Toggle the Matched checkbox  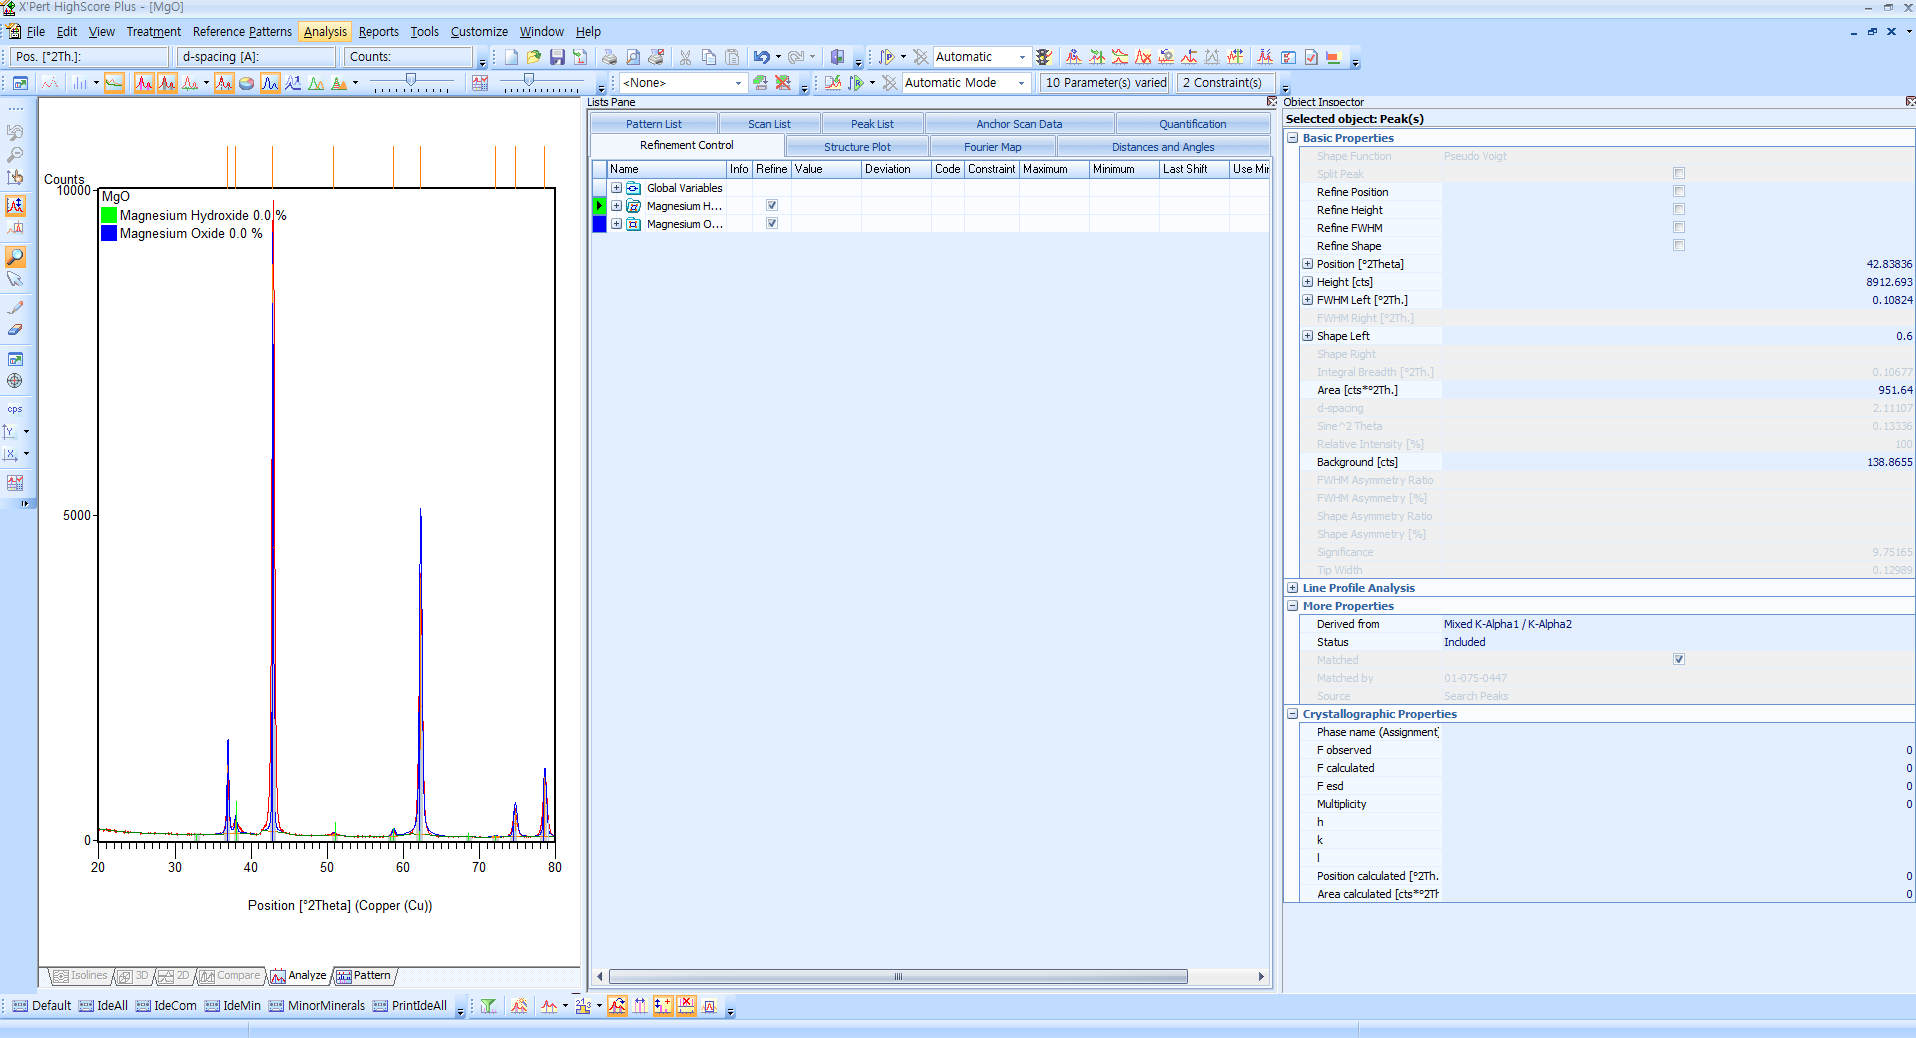coord(1679,660)
